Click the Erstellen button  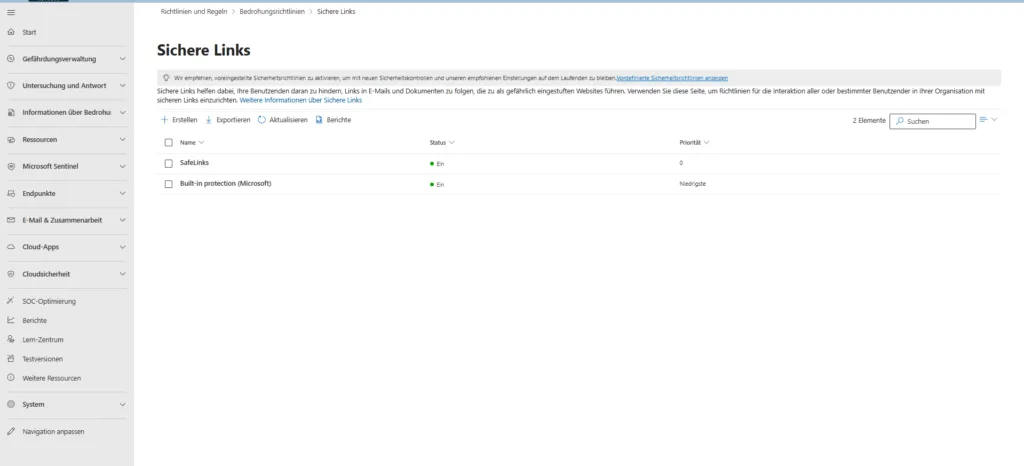tap(179, 120)
